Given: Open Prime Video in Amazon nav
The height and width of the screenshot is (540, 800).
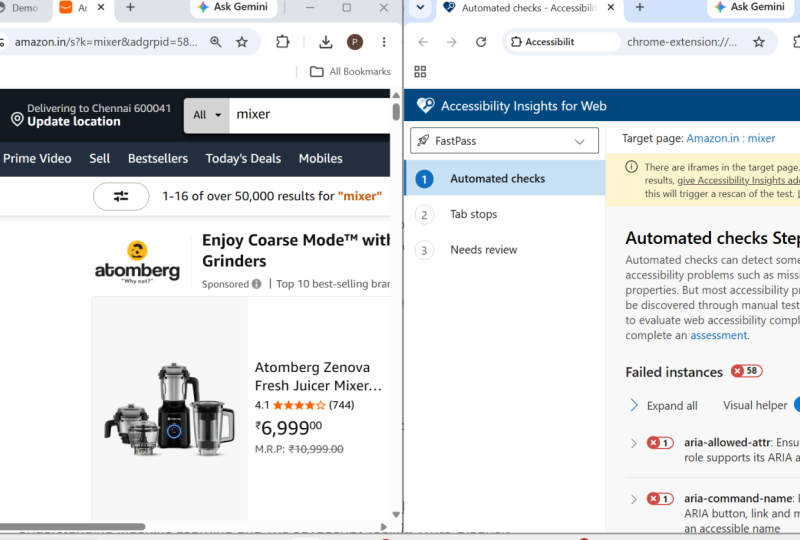Looking at the screenshot, I should (37, 159).
